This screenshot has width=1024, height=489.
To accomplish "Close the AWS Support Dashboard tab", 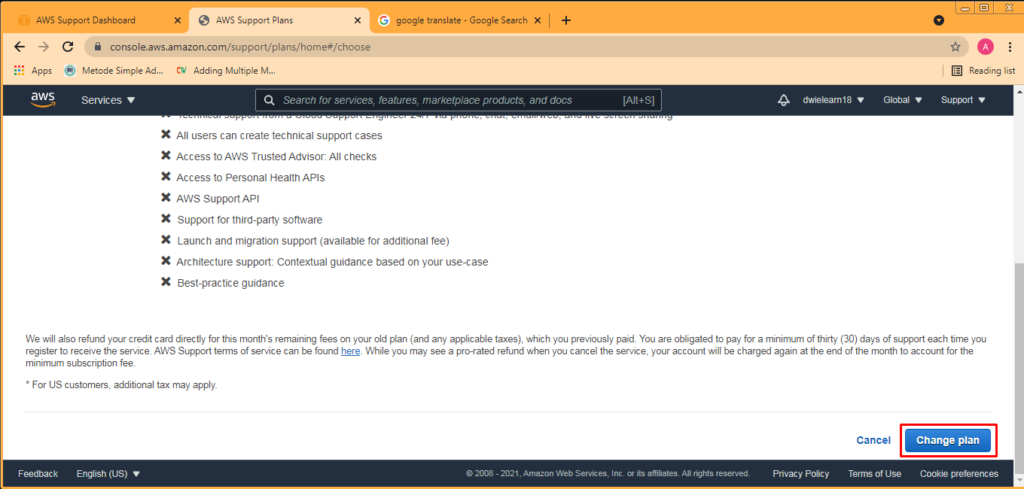I will pyautogui.click(x=178, y=20).
